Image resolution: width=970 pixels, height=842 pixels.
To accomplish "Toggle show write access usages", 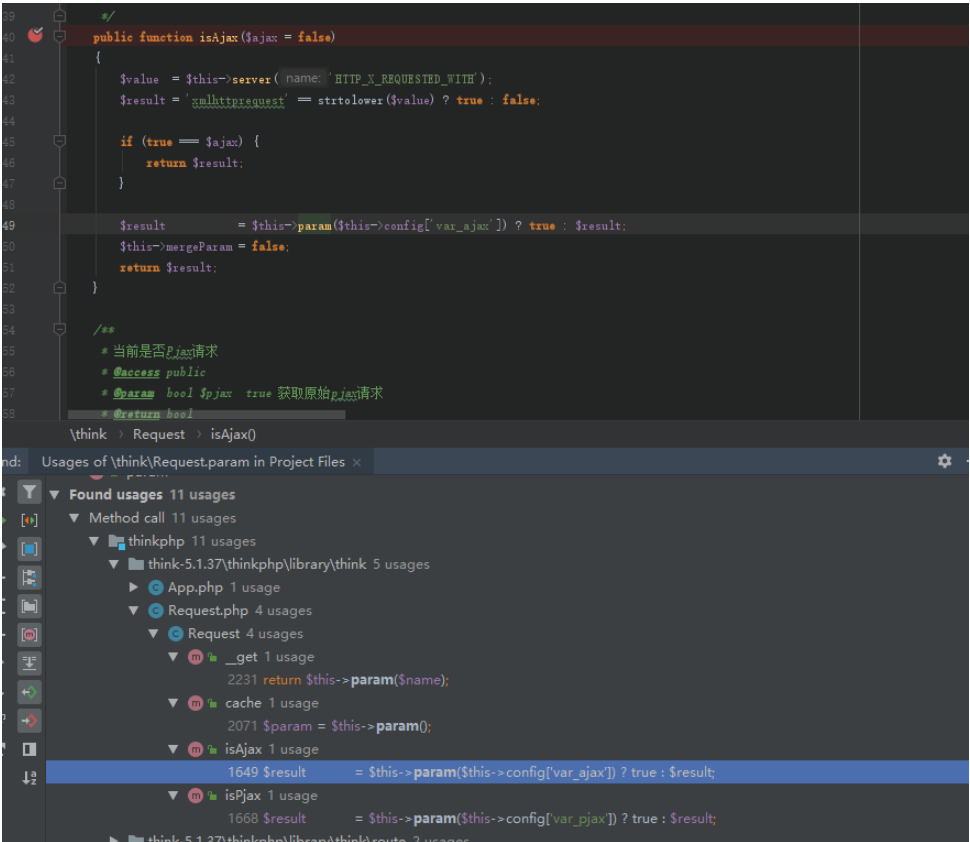I will (29, 721).
